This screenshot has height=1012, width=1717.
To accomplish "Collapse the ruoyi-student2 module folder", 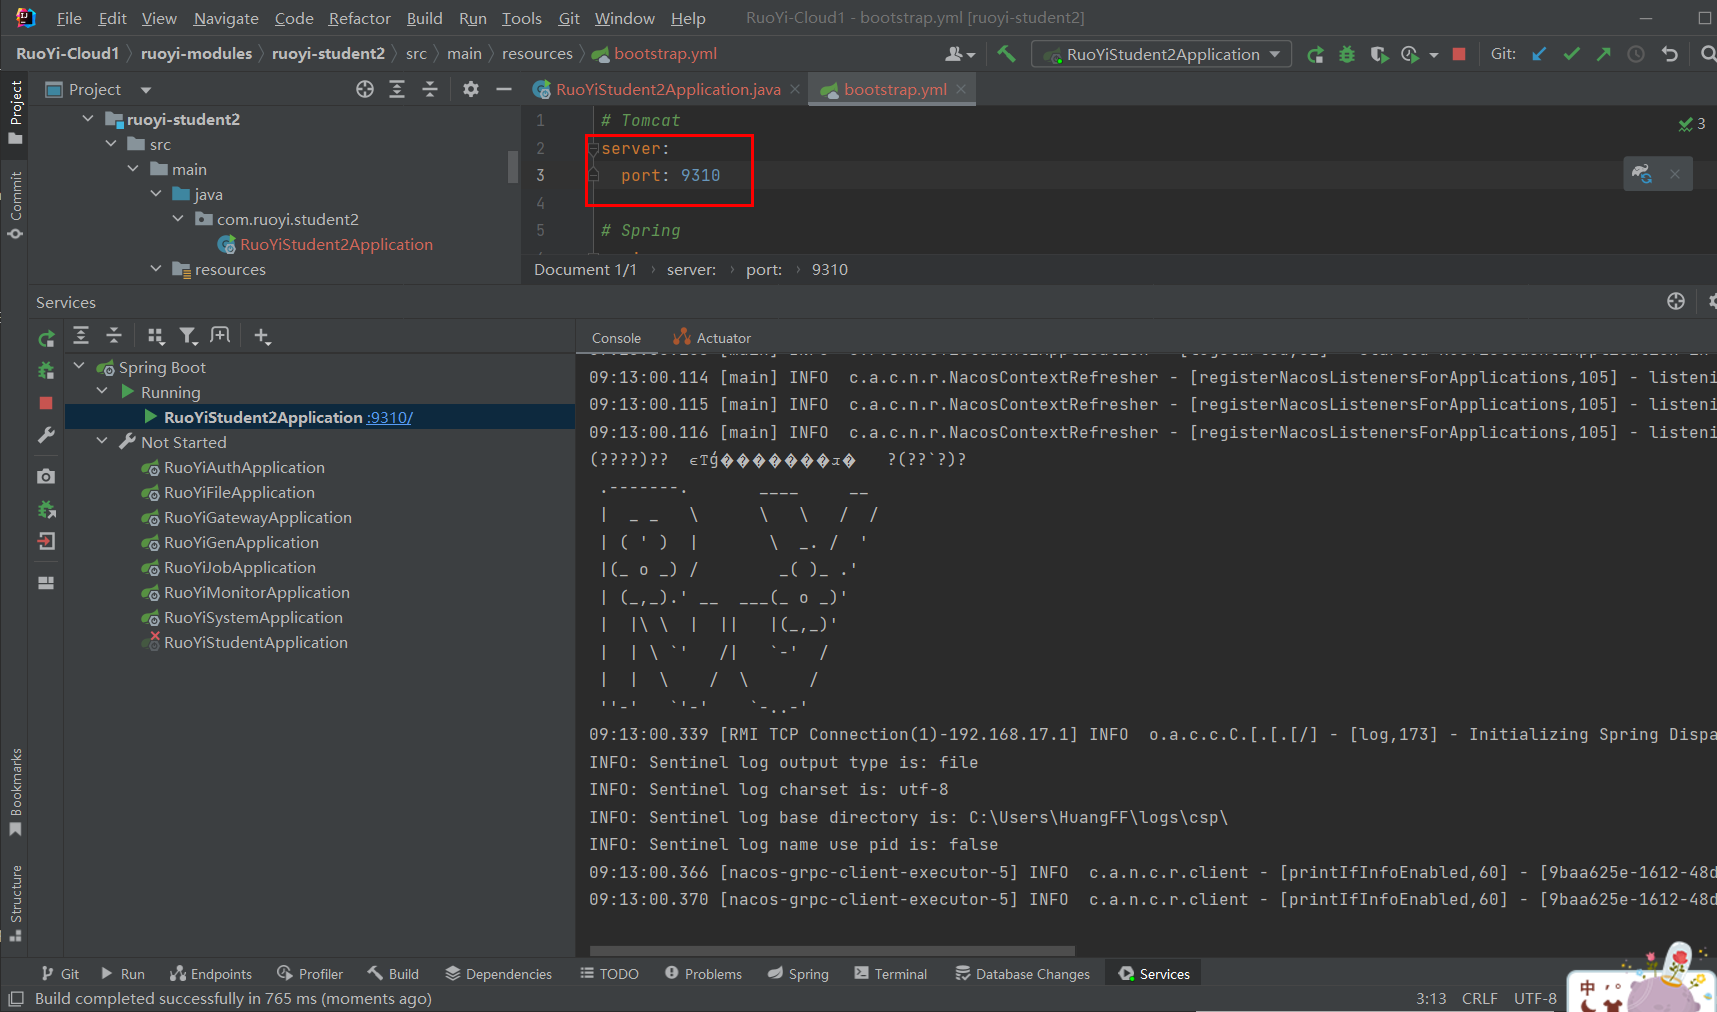I will coord(88,119).
